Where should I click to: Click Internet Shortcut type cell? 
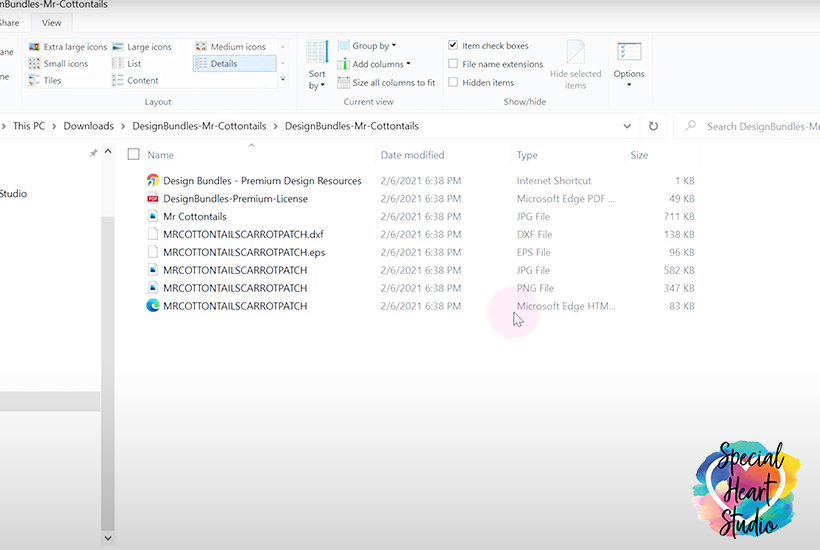554,180
